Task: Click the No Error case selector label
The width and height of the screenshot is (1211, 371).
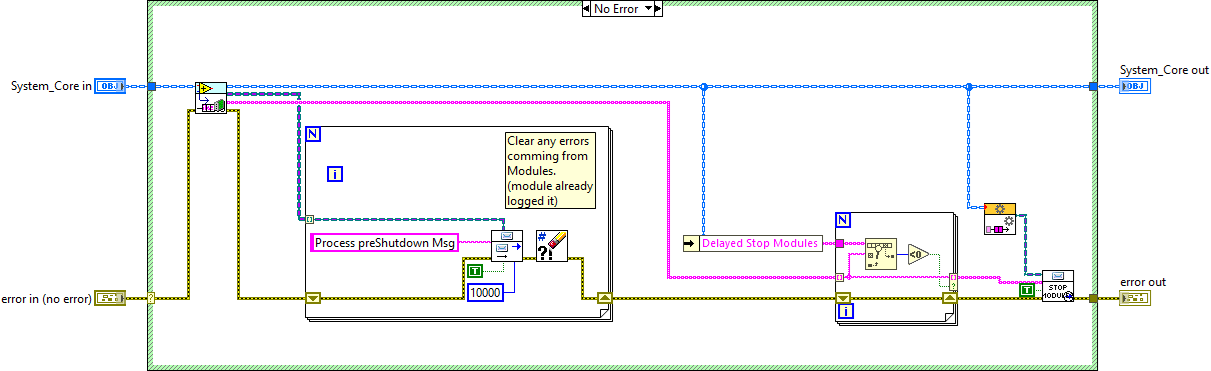Action: click(x=617, y=8)
